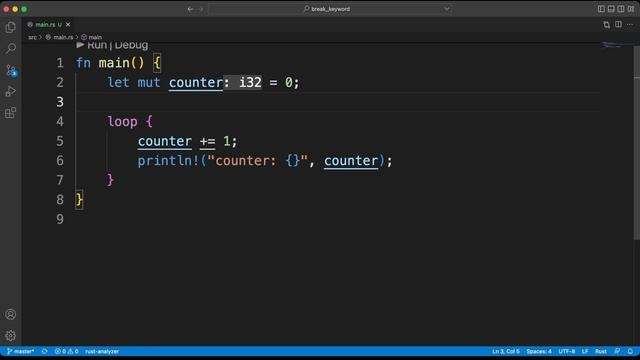Open the Source Control view
The width and height of the screenshot is (640, 360).
pos(11,70)
